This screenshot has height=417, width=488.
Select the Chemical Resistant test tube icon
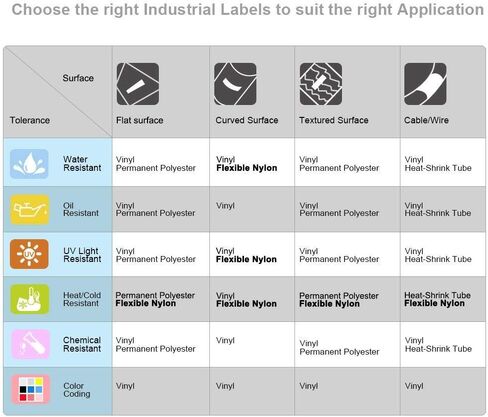[30, 344]
